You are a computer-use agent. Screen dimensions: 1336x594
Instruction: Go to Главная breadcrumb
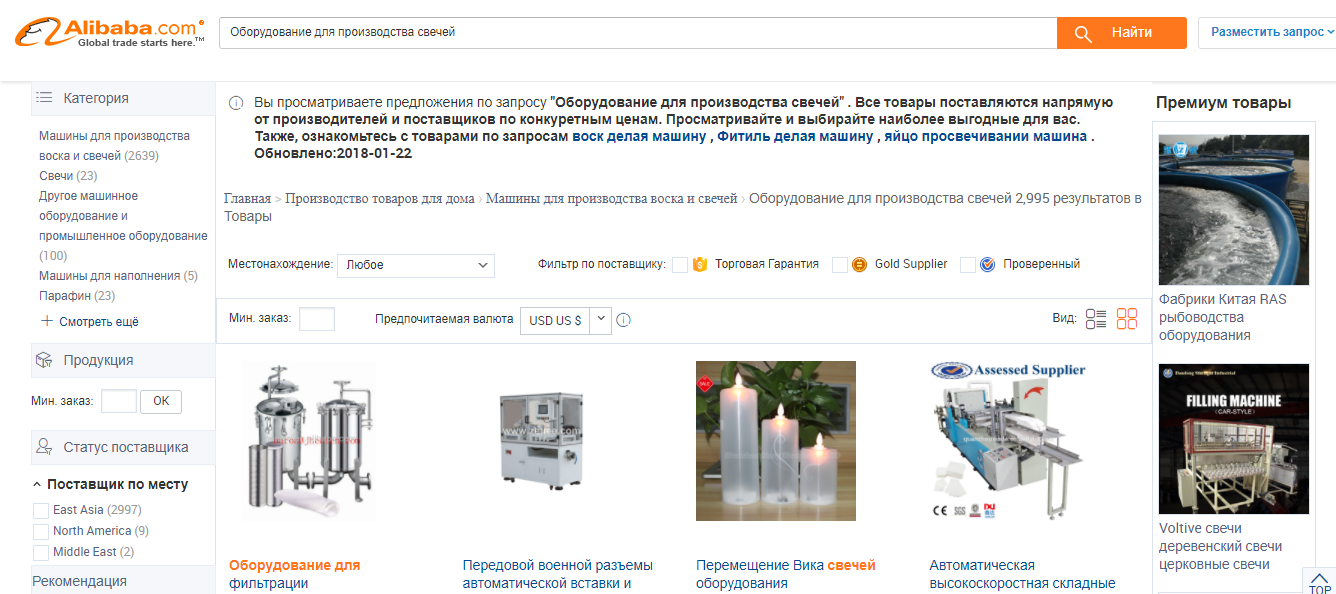[247, 198]
